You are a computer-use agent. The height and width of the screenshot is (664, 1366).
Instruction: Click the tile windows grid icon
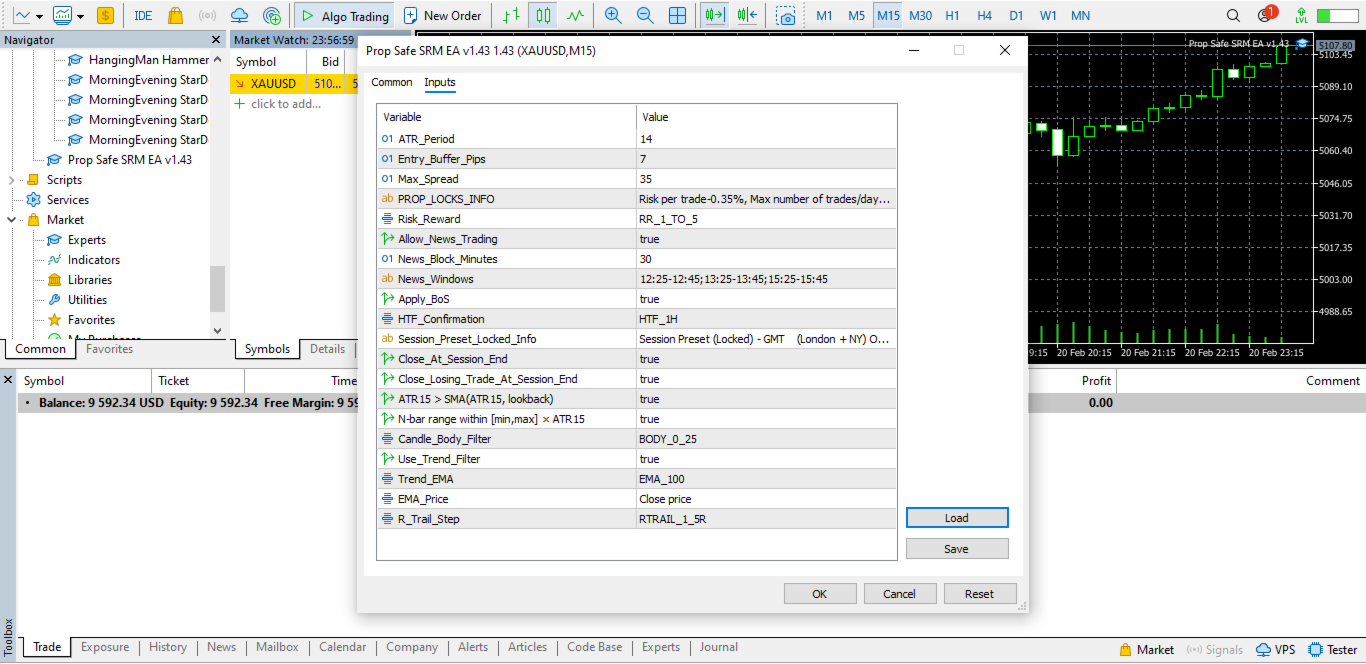[x=677, y=16]
